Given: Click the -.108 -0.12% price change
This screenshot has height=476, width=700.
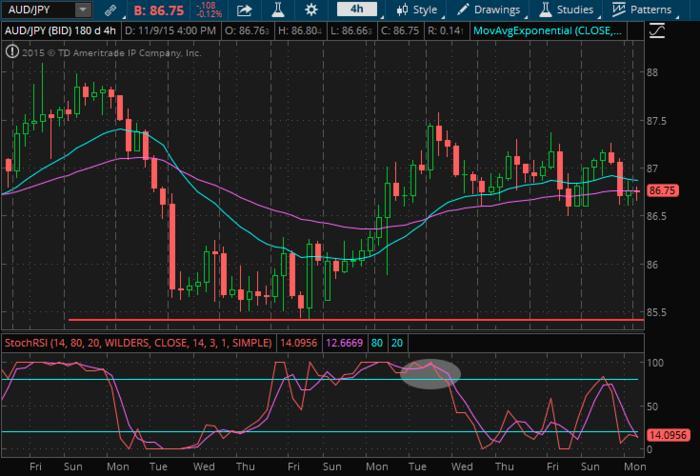Looking at the screenshot, I should (209, 10).
